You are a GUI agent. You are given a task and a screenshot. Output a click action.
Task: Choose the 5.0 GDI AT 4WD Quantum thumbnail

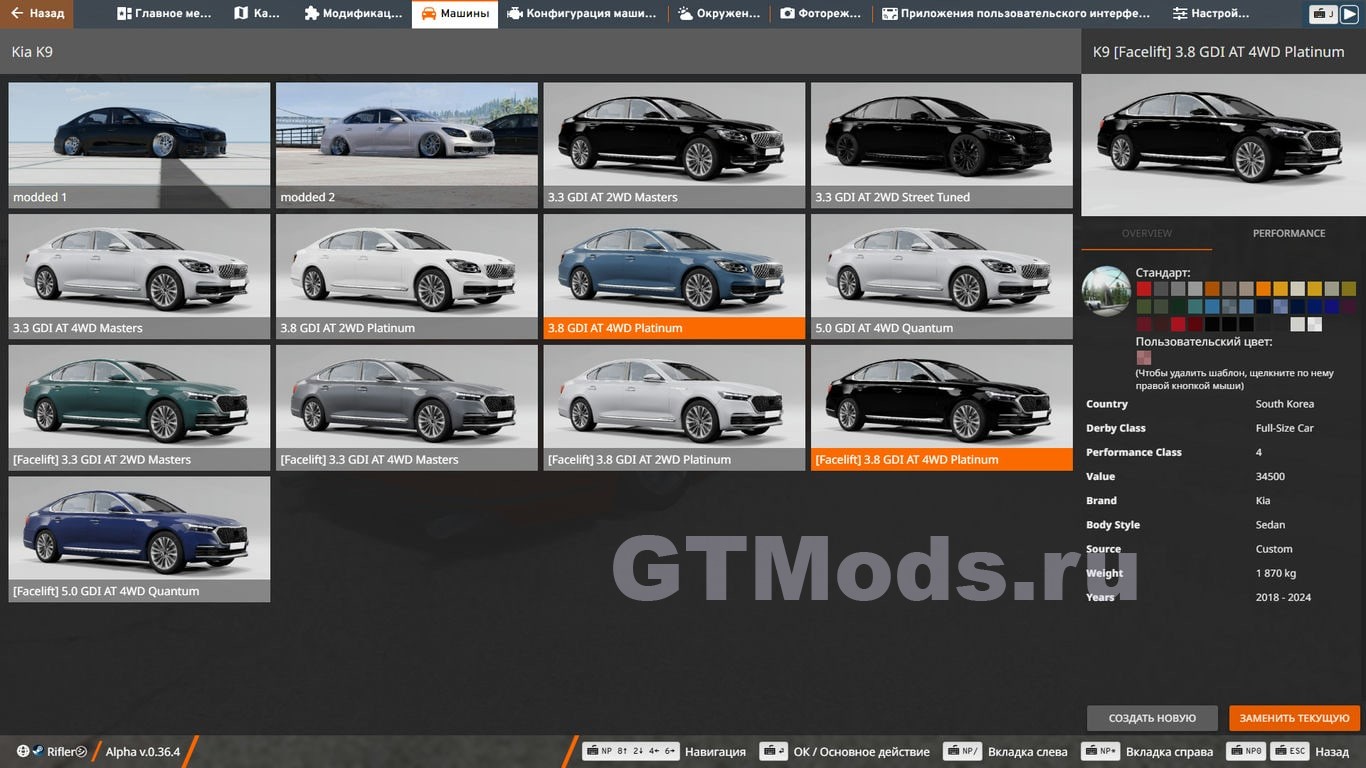[x=941, y=276]
